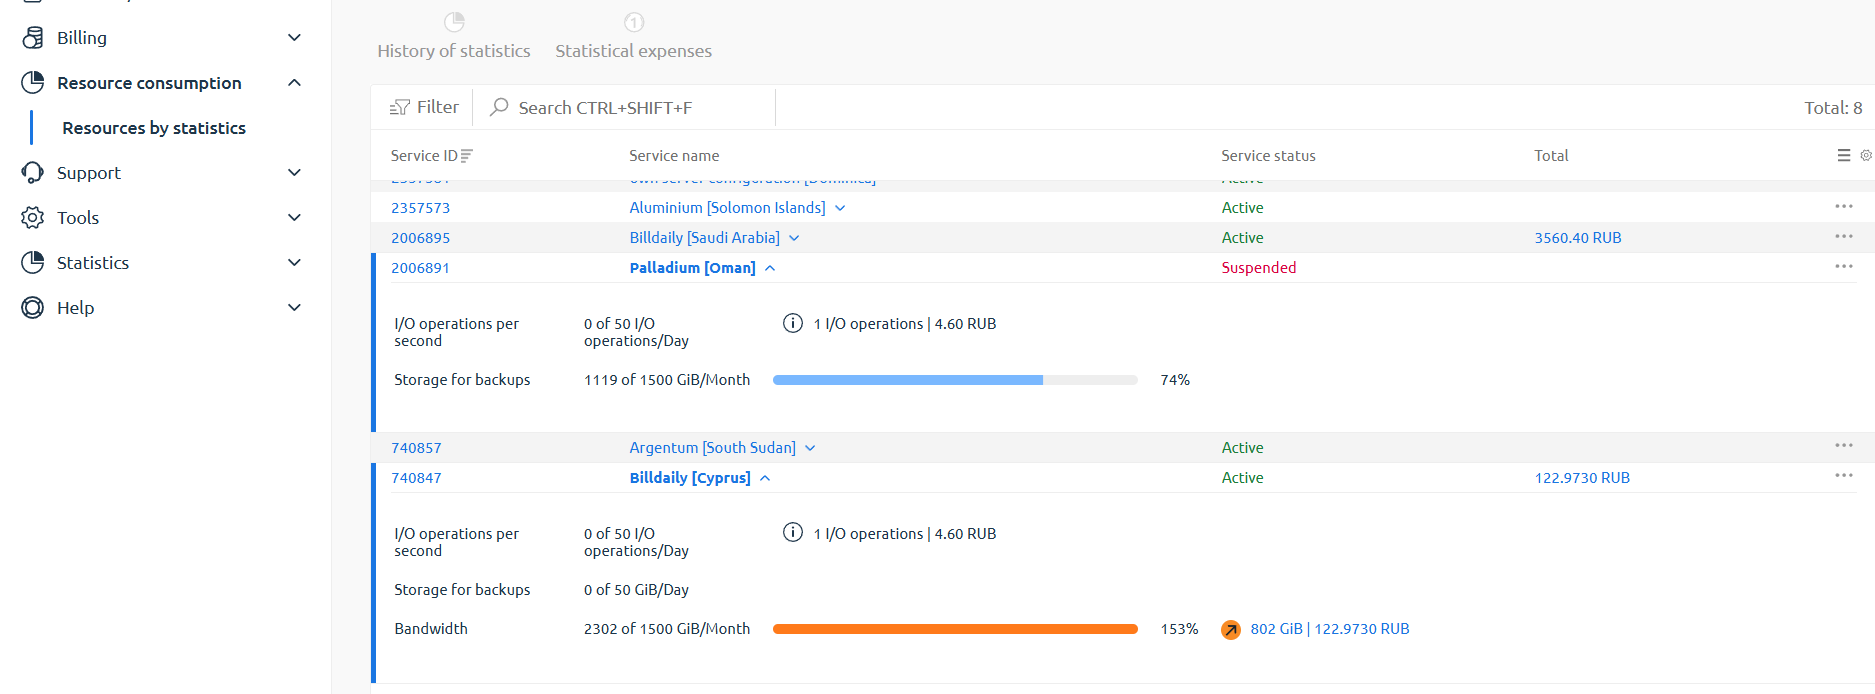Open the three-dots menu for Aluminium row
This screenshot has height=694, width=1875.
1844,207
